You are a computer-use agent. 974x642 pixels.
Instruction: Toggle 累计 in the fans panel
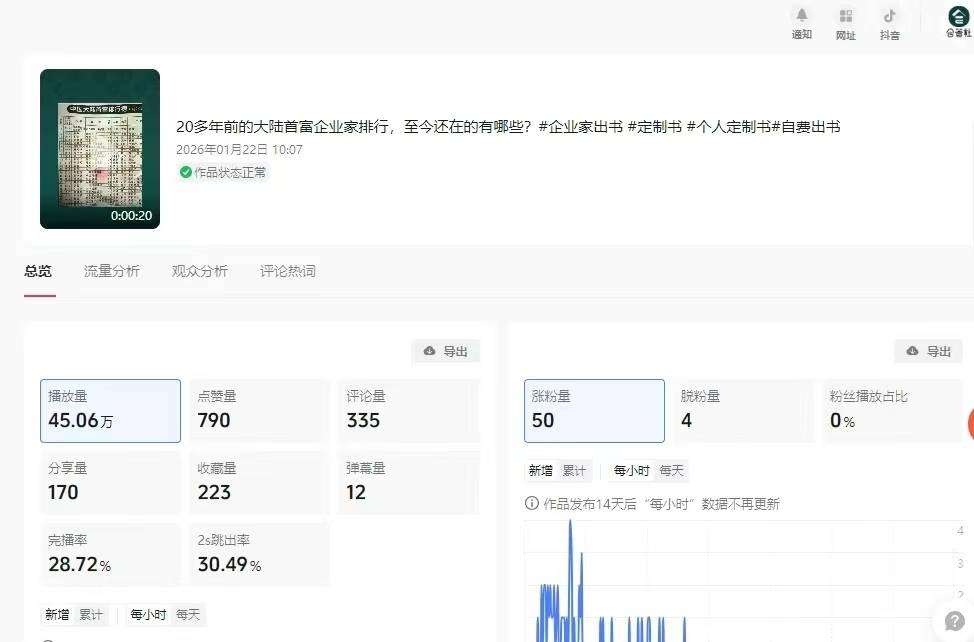(x=574, y=470)
